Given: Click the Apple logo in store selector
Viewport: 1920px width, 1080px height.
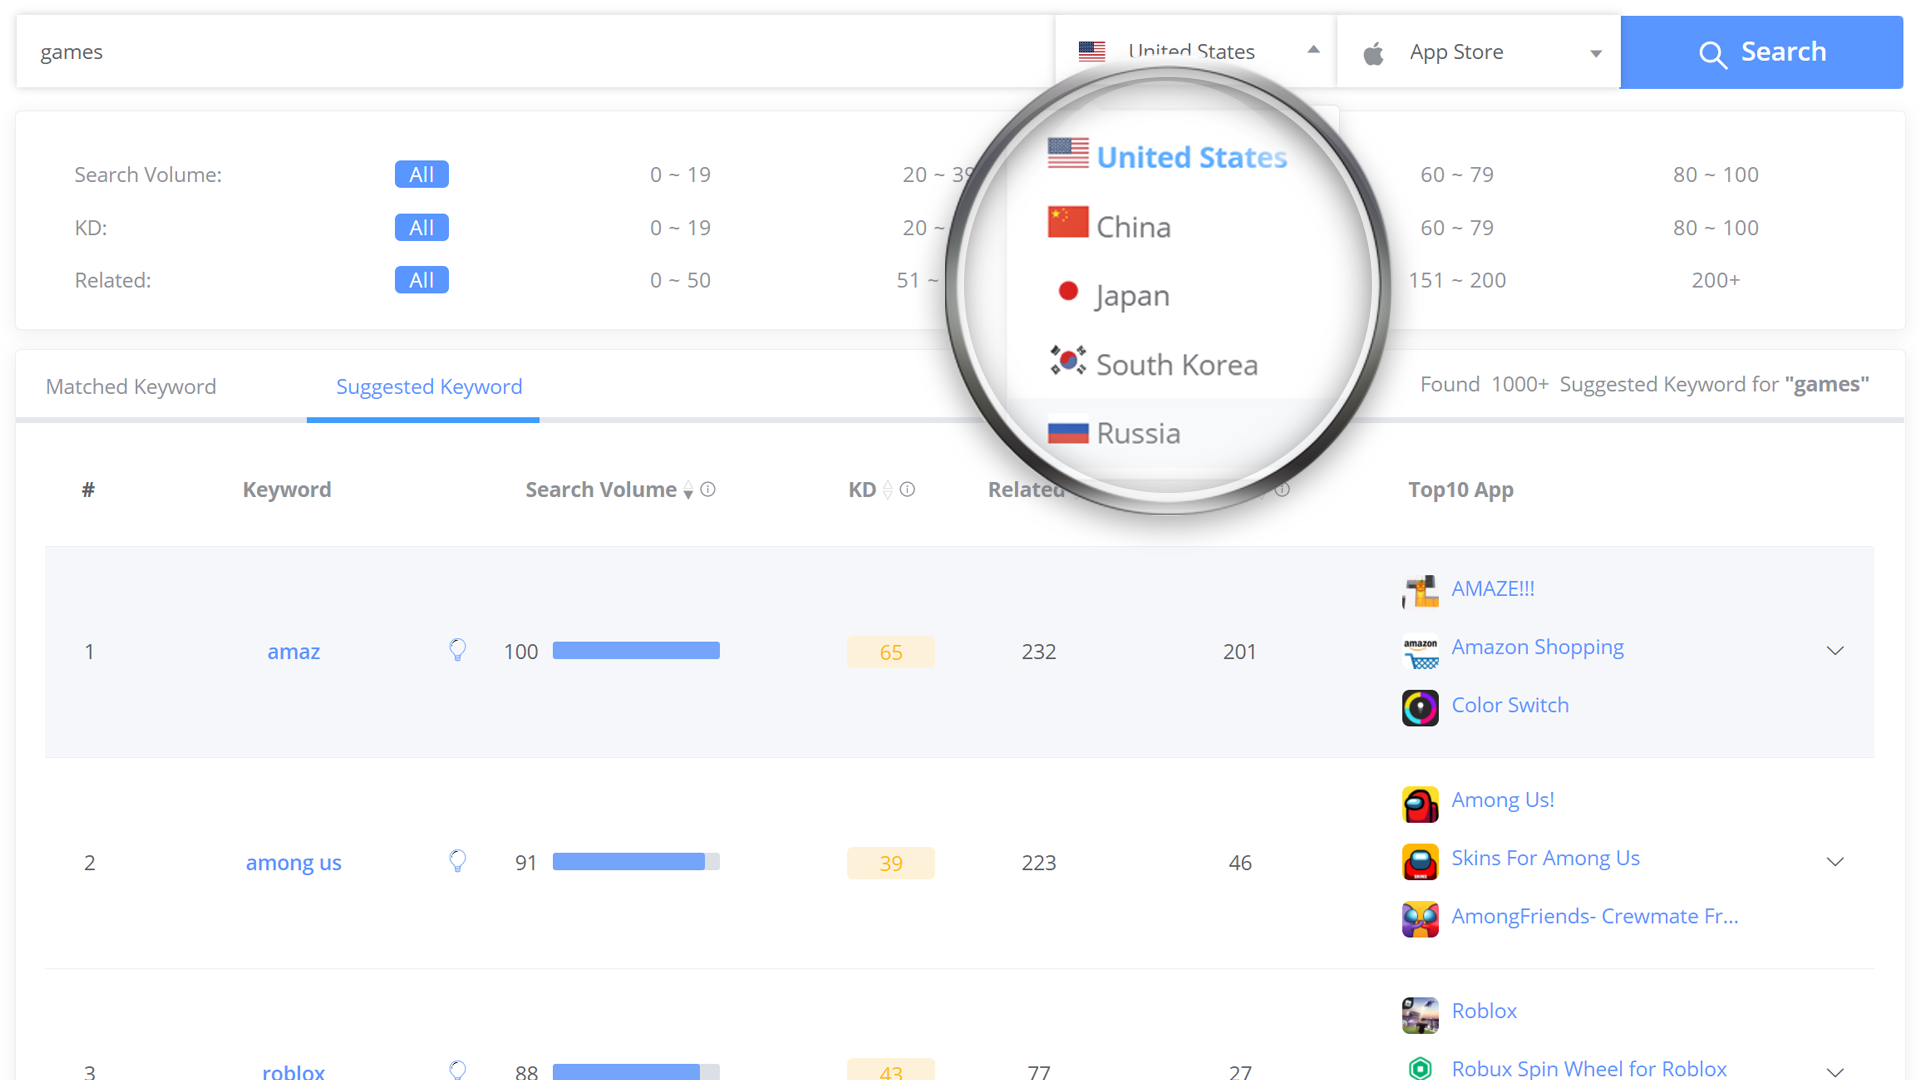Looking at the screenshot, I should point(1374,52).
